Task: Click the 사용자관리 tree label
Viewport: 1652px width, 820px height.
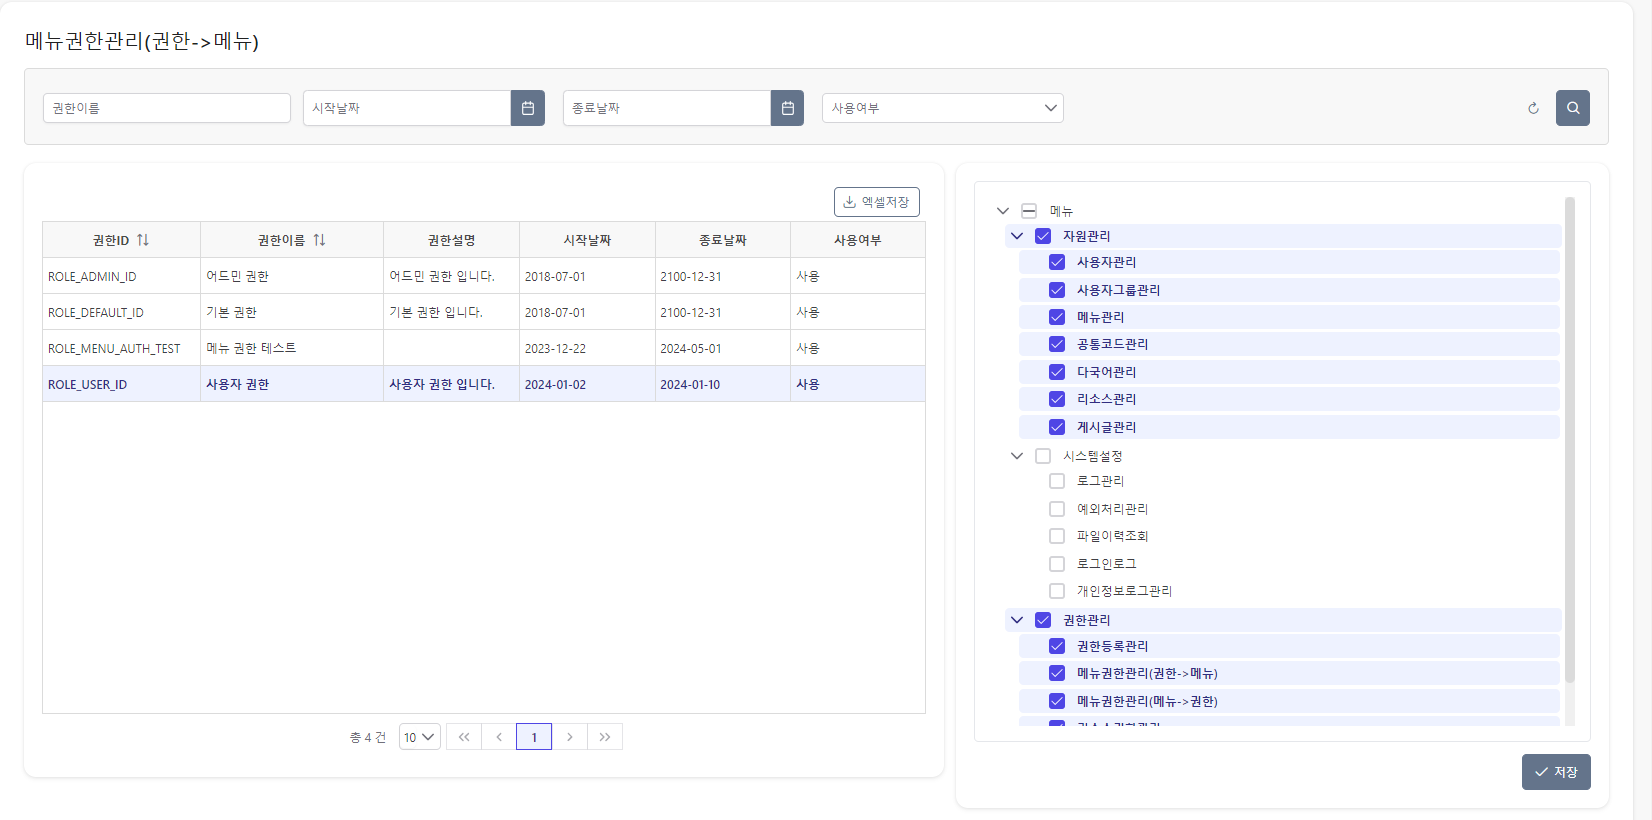Action: coord(1106,262)
